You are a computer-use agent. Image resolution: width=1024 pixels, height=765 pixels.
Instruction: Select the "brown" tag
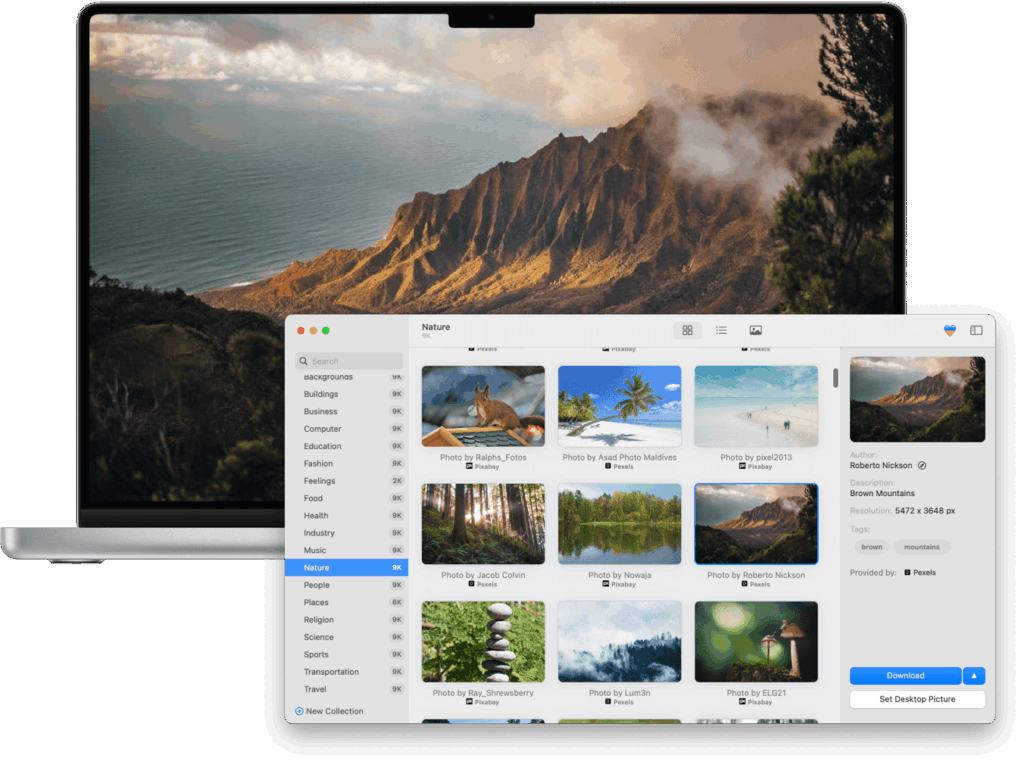[872, 547]
